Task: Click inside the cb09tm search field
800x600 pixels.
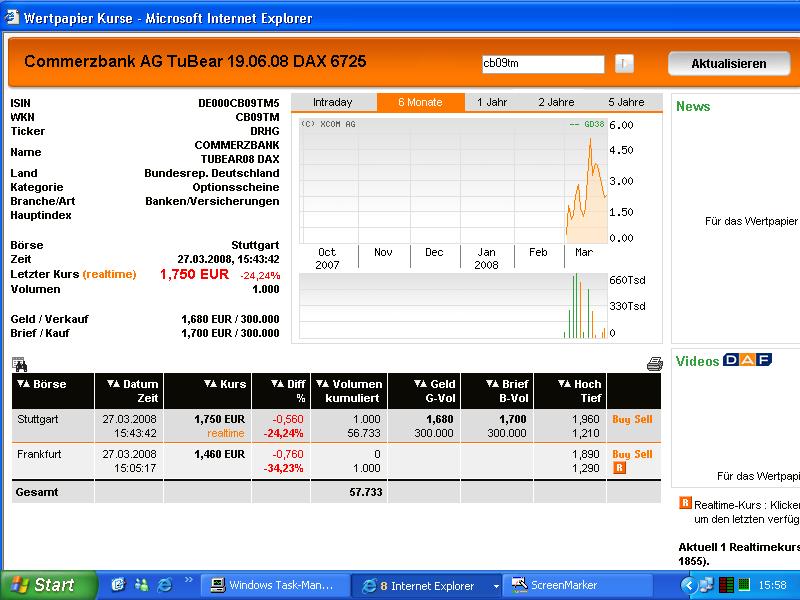Action: (x=543, y=63)
